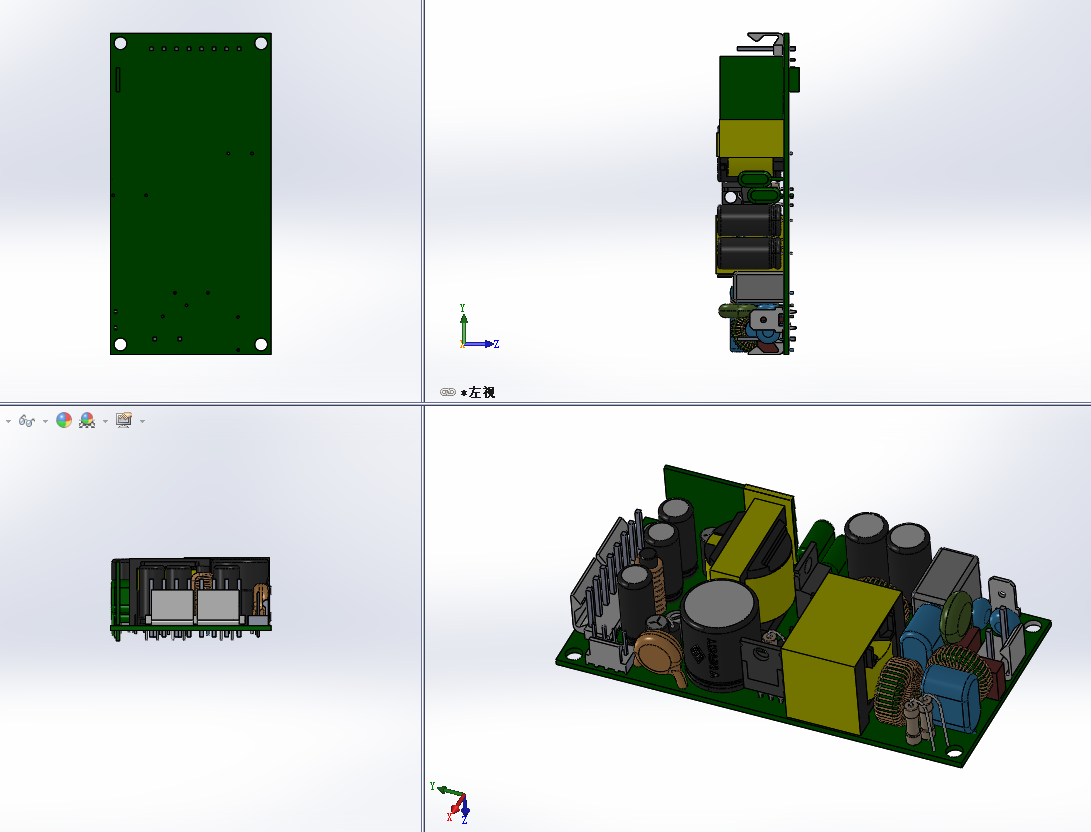Click the Edit Appearance color ball icon
The height and width of the screenshot is (832, 1091).
coord(64,420)
